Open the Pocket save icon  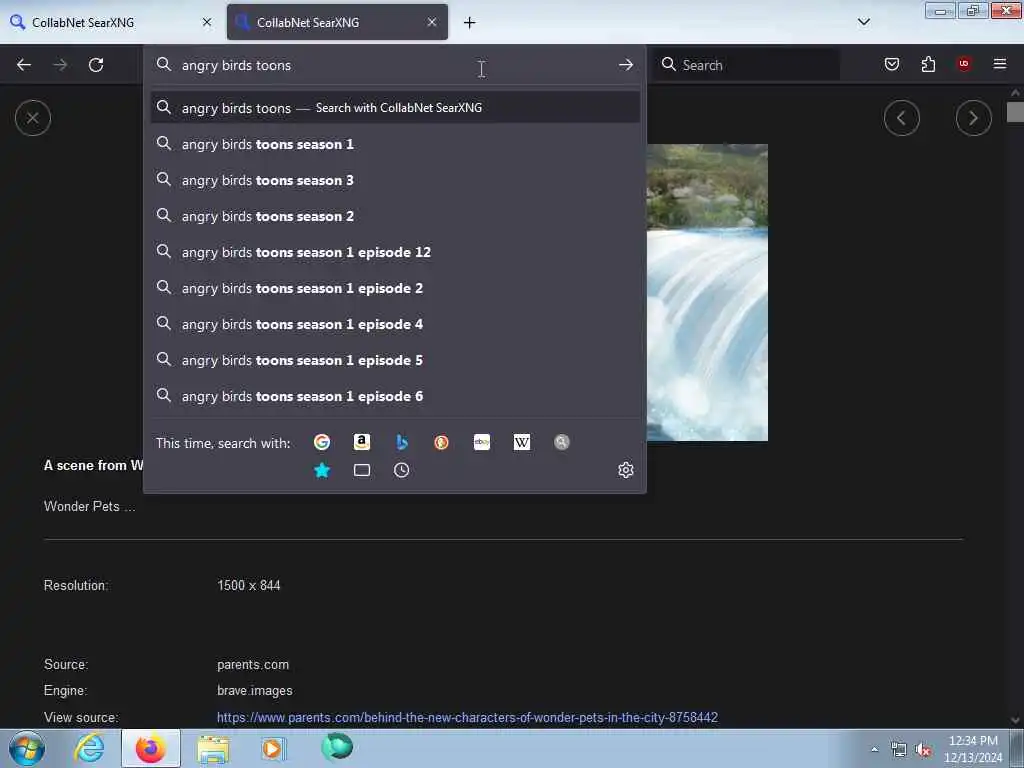[x=892, y=64]
